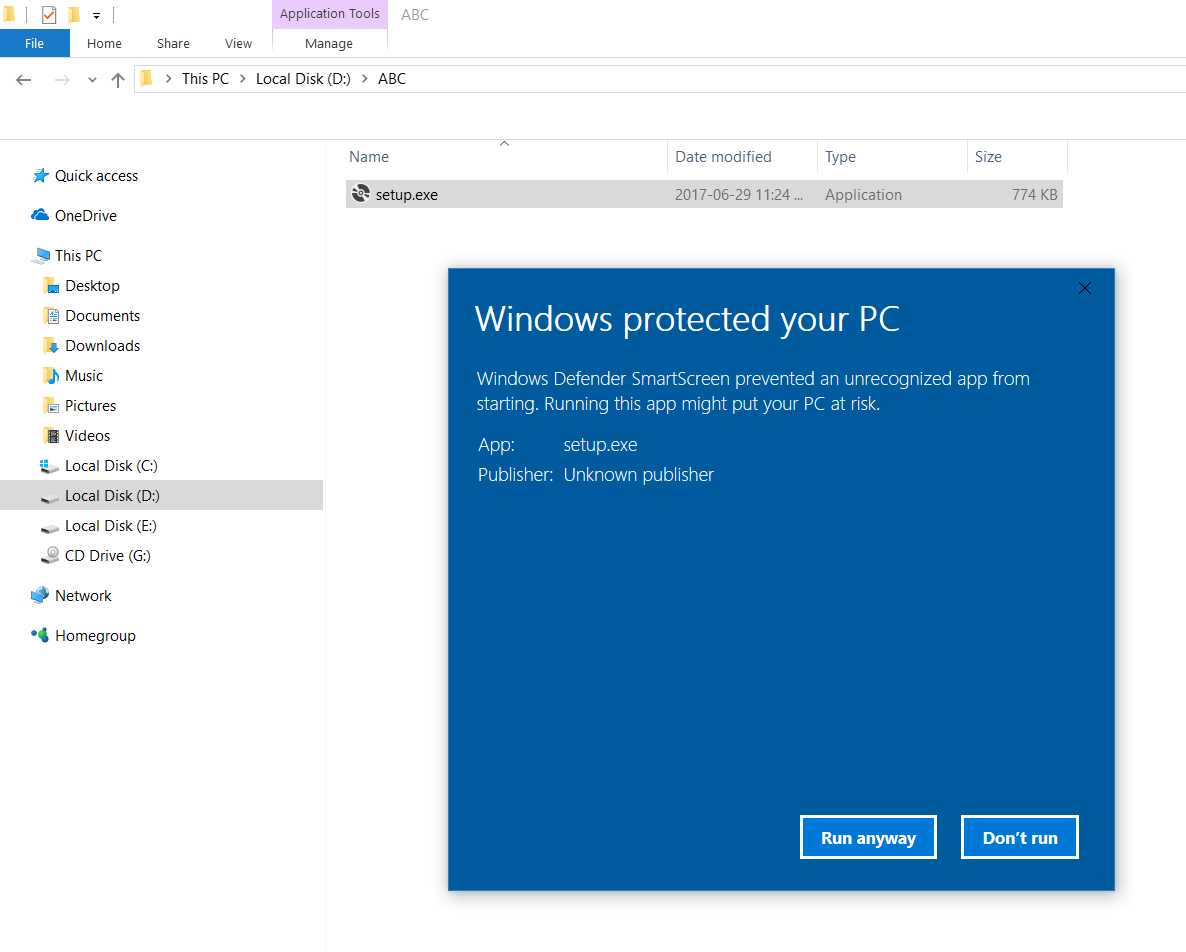This screenshot has width=1186, height=952.
Task: Expand the chevron after This PC breadcrumb
Action: pyautogui.click(x=243, y=79)
